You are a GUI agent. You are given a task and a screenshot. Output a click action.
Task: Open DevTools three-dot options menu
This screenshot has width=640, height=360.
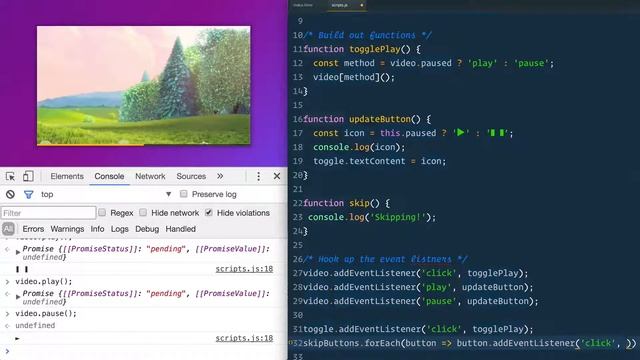tap(258, 176)
